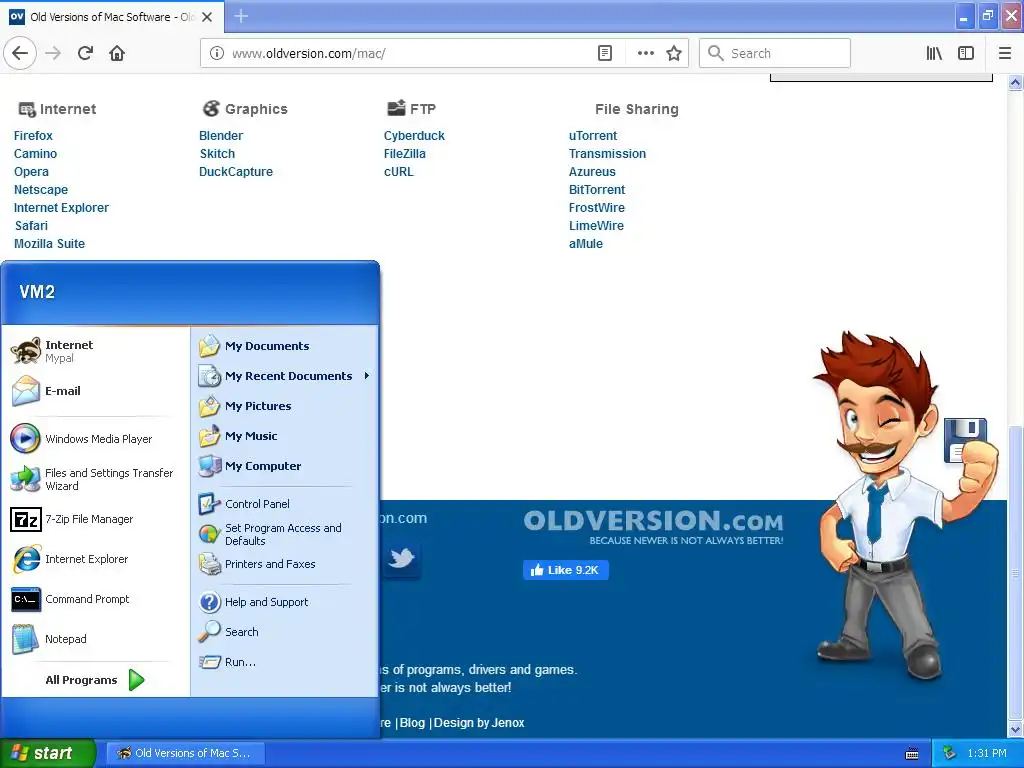Select Old Versions of Mac taskbar button

point(185,753)
